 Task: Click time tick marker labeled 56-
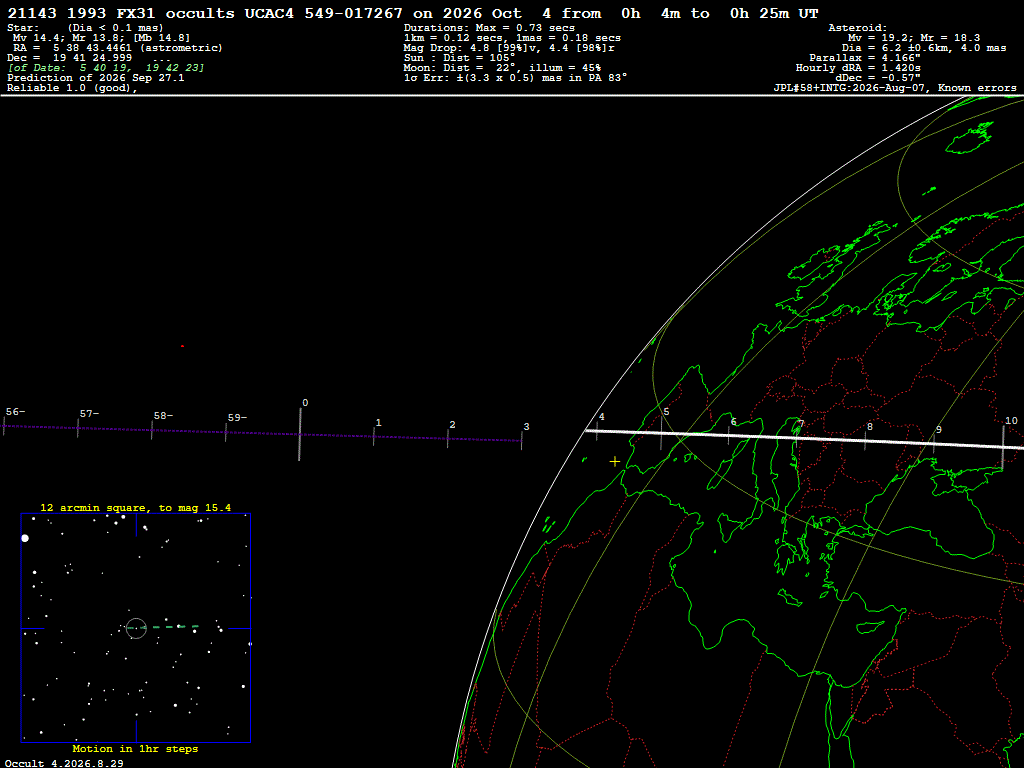click(4, 426)
